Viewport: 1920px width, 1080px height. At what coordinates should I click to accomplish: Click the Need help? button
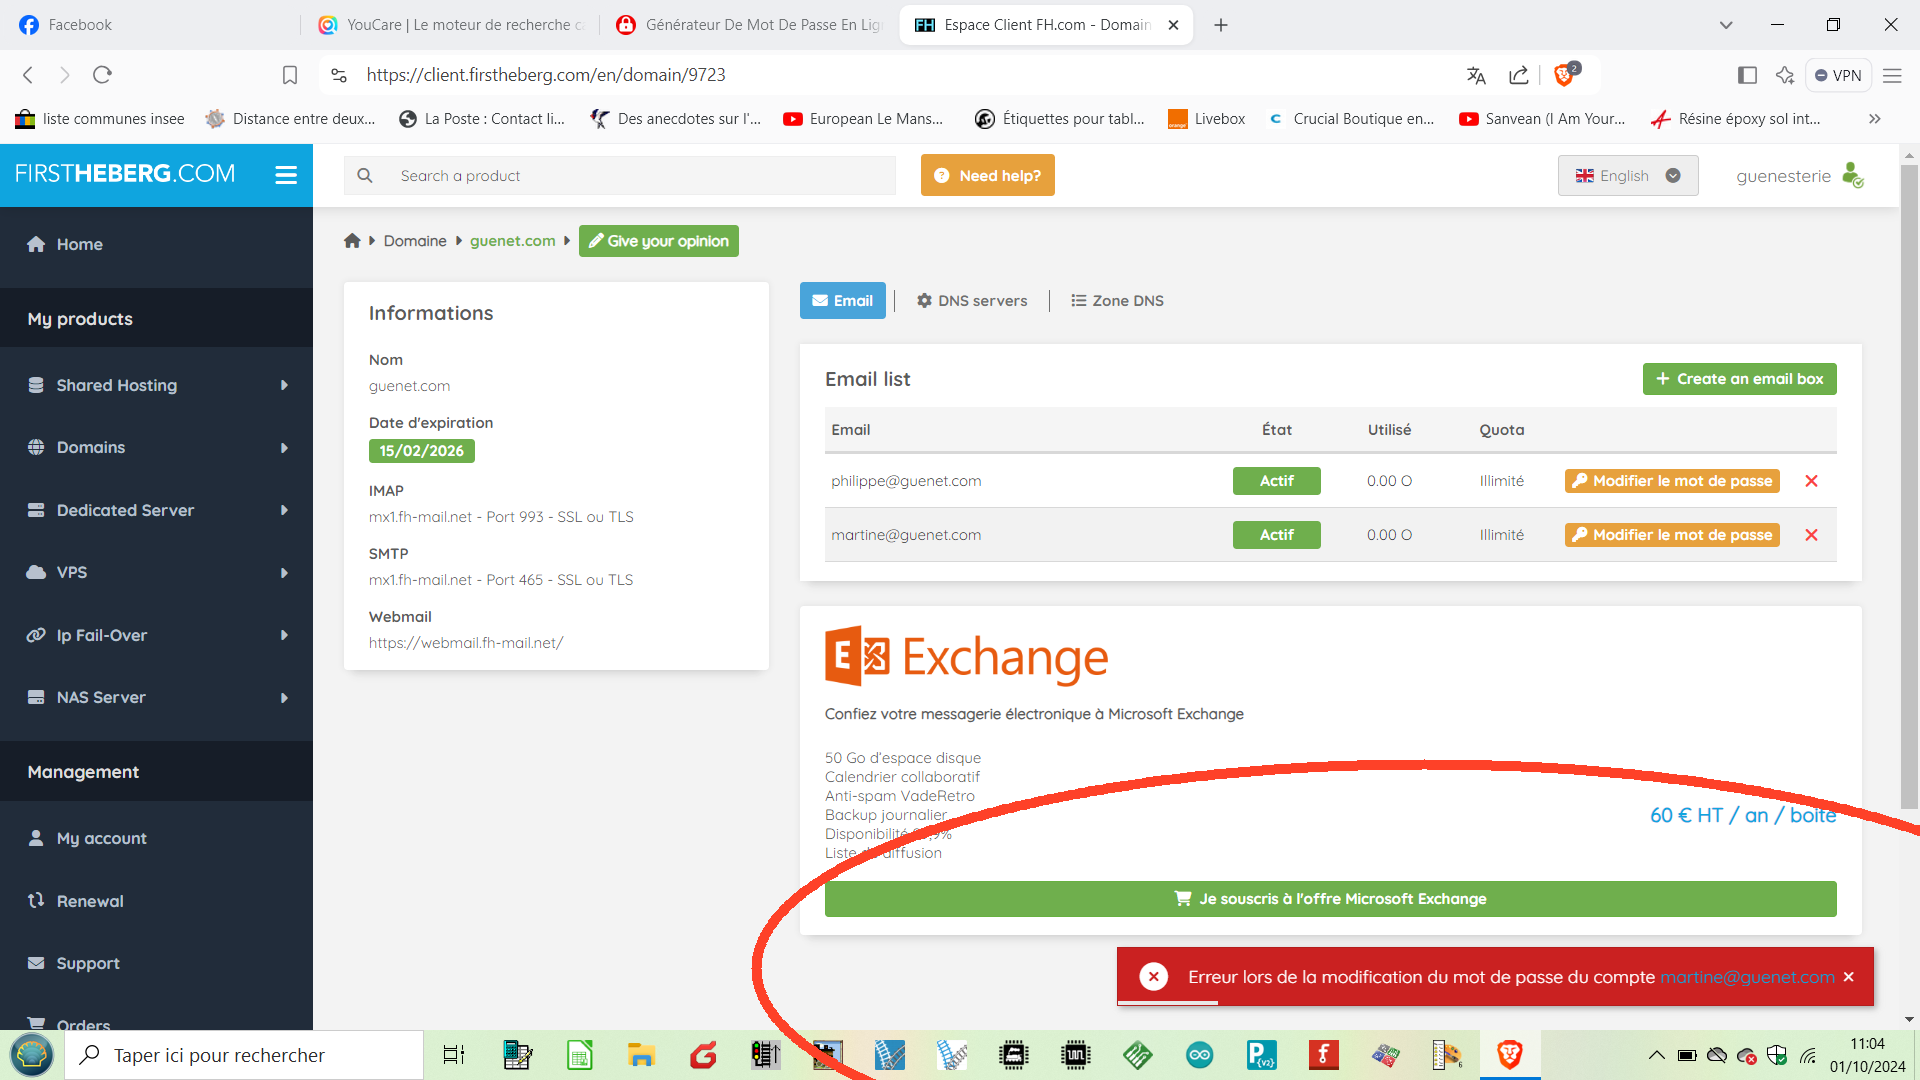coord(987,176)
